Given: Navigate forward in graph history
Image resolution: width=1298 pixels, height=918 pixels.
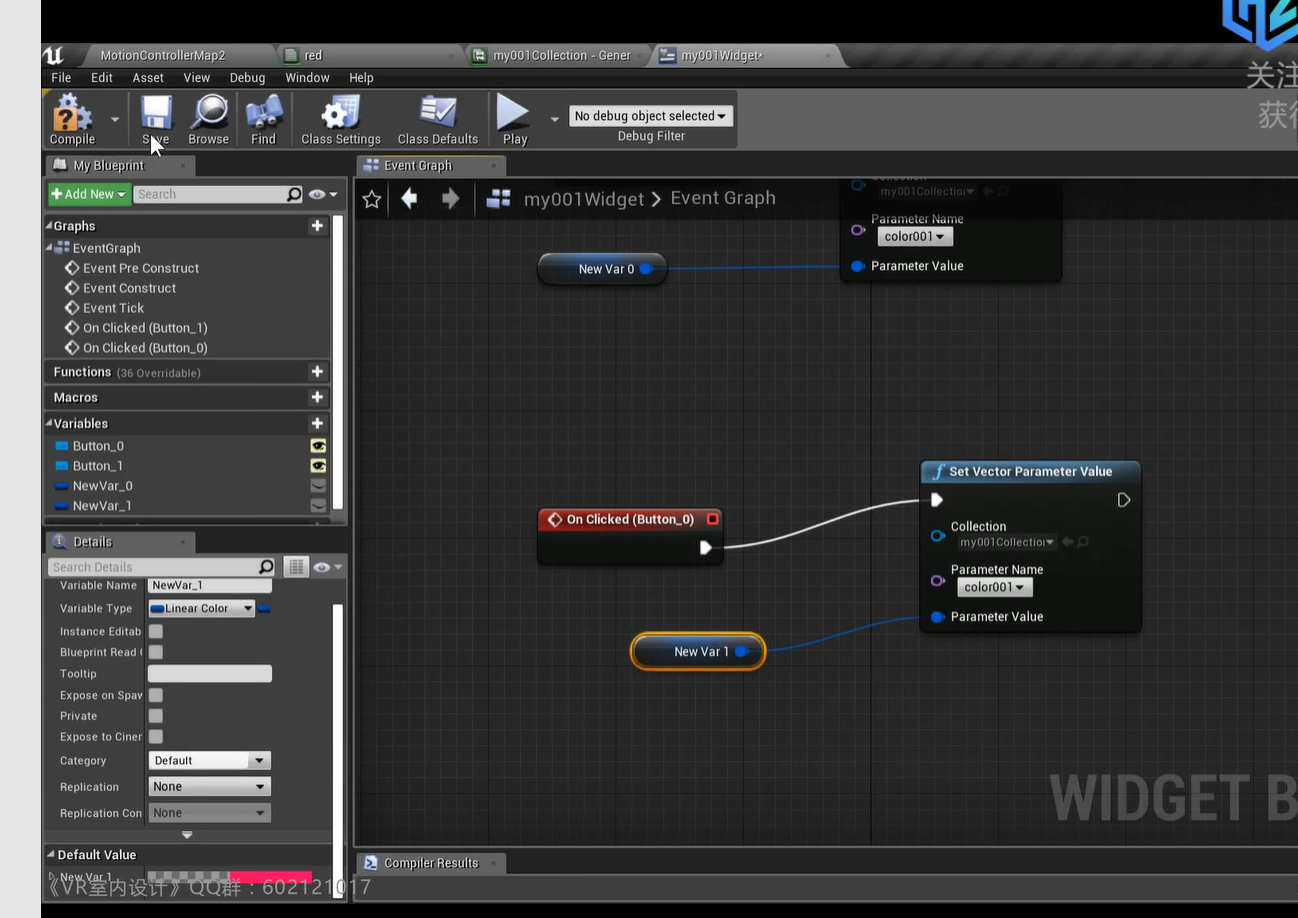Looking at the screenshot, I should coord(450,199).
